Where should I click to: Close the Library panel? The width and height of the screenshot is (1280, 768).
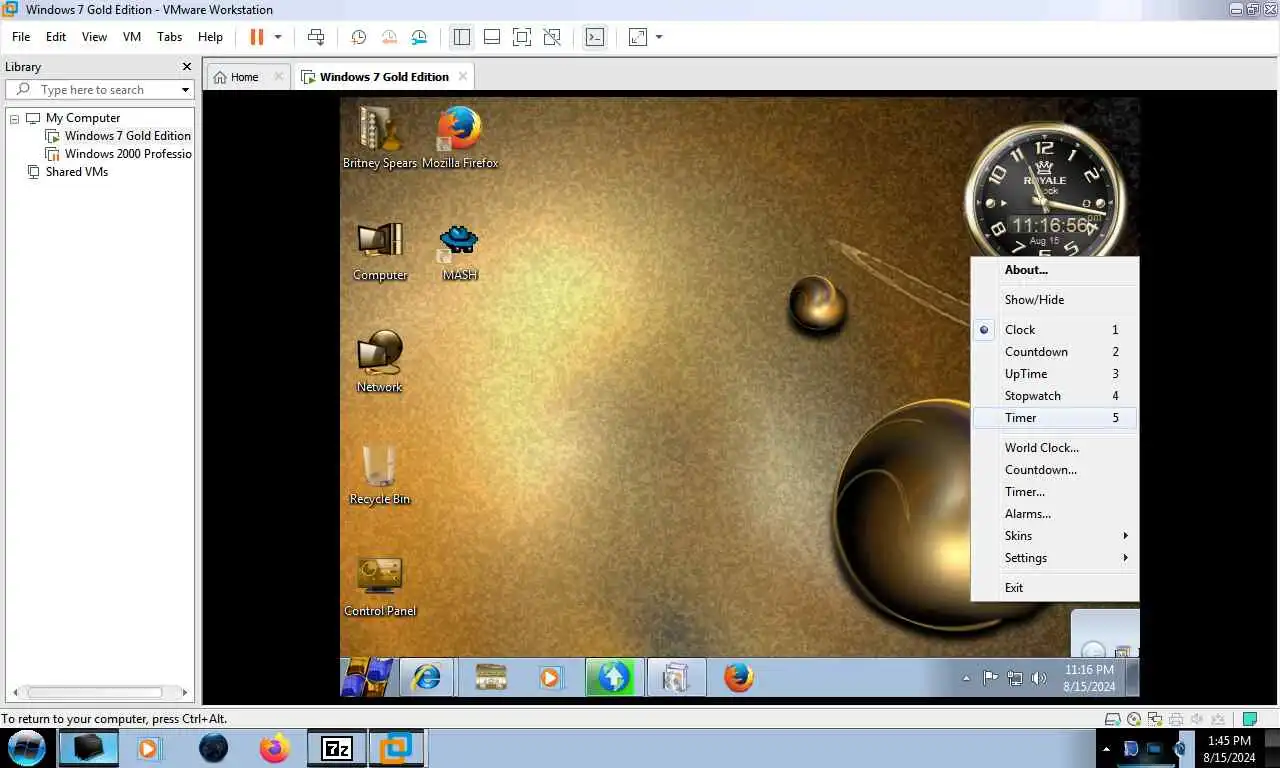tap(186, 67)
